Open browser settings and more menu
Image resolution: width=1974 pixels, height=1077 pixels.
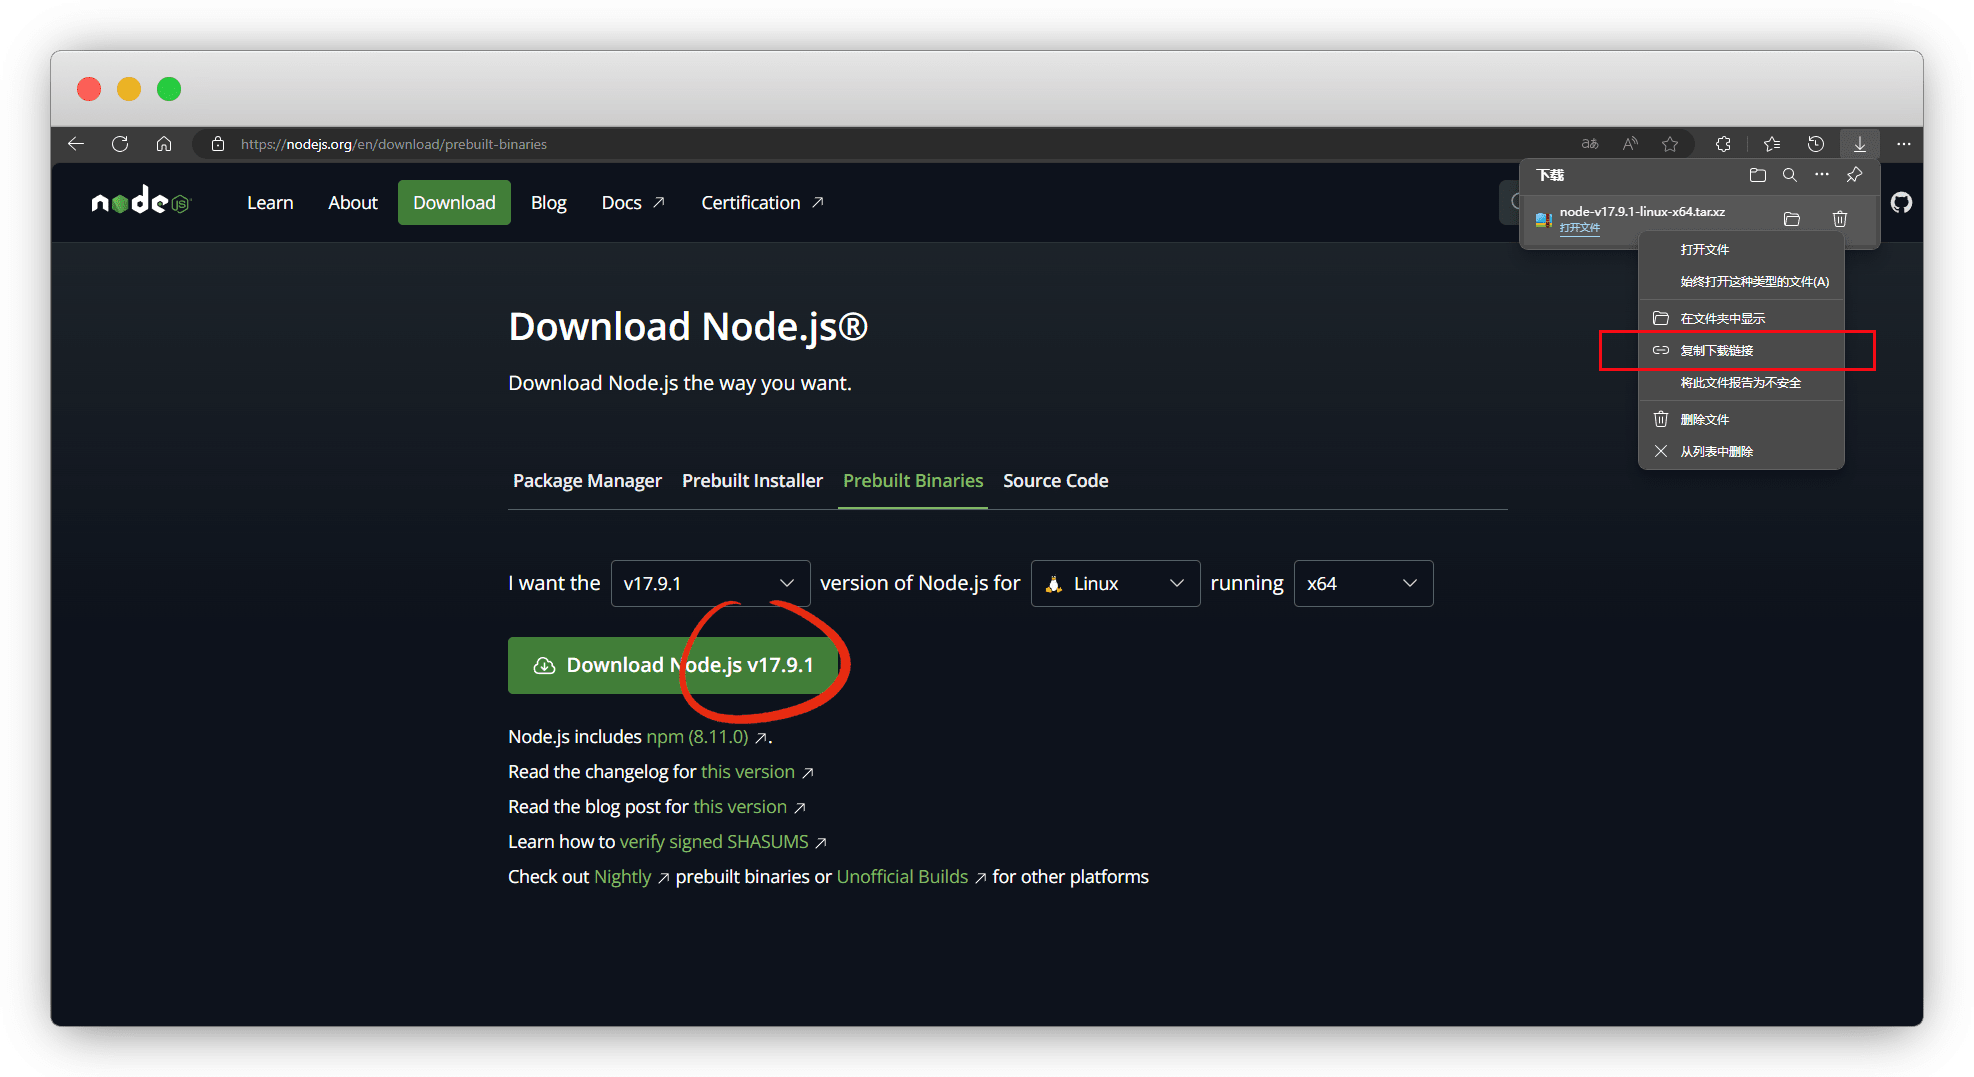(x=1903, y=144)
